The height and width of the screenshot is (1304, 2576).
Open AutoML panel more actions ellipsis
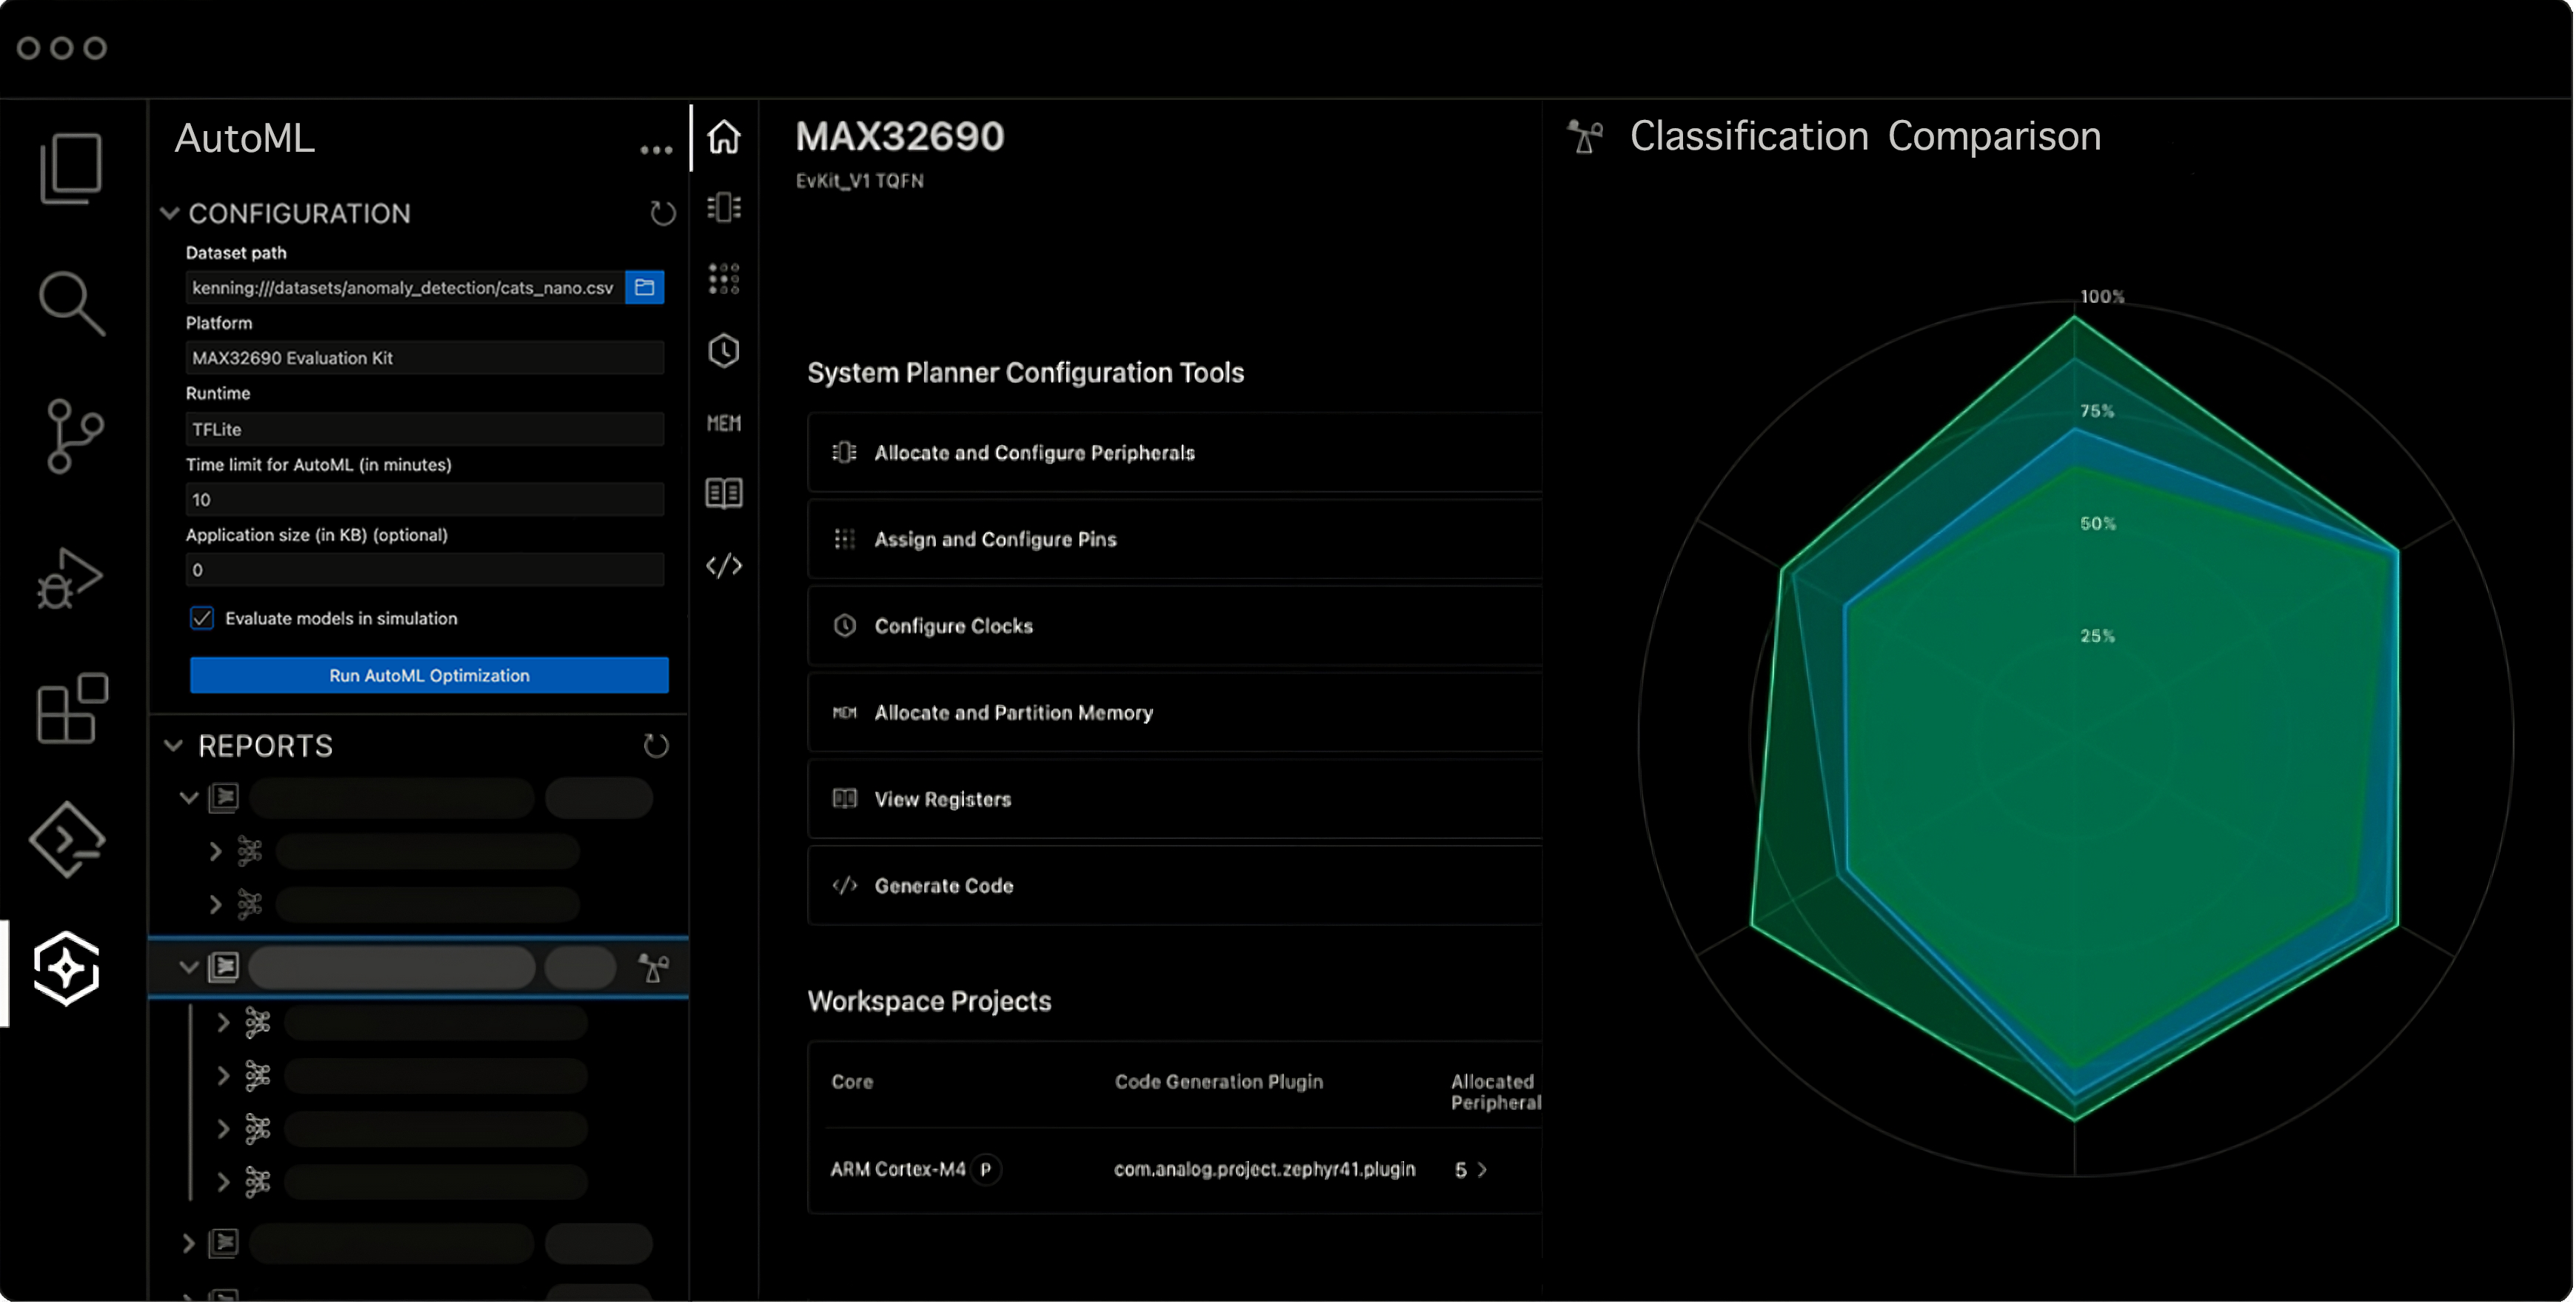pyautogui.click(x=656, y=150)
